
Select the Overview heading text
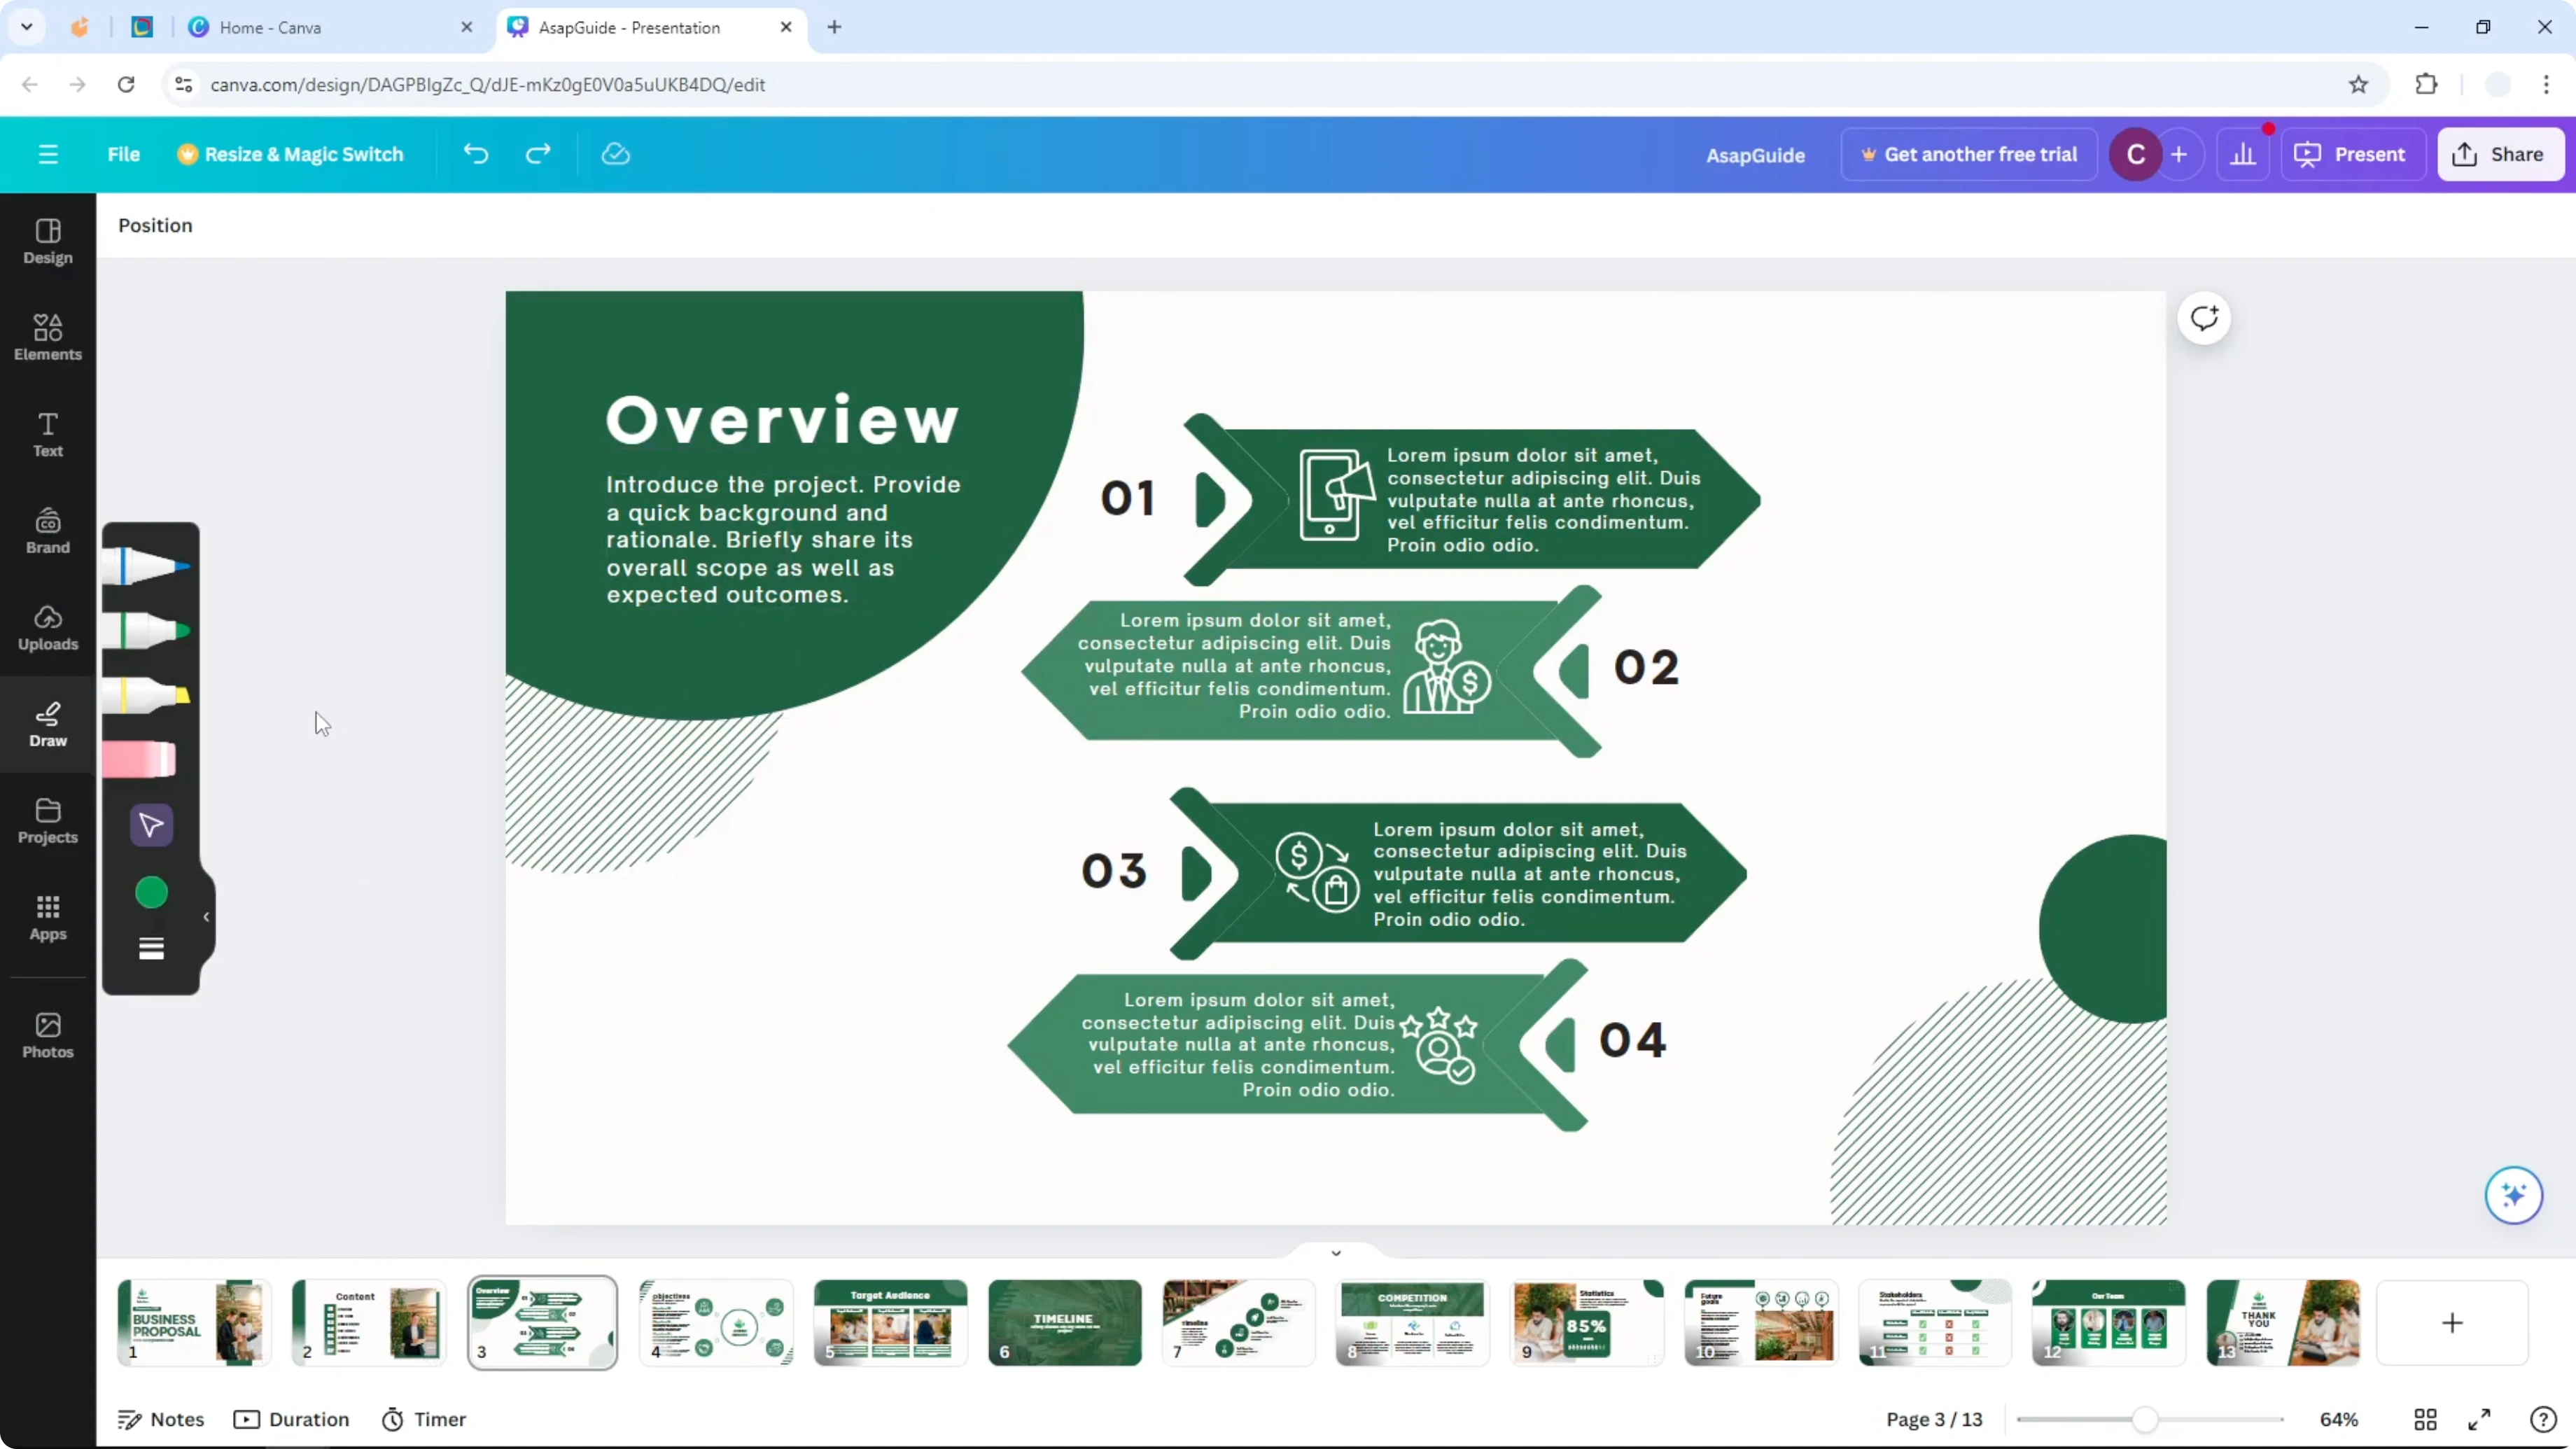pos(782,419)
